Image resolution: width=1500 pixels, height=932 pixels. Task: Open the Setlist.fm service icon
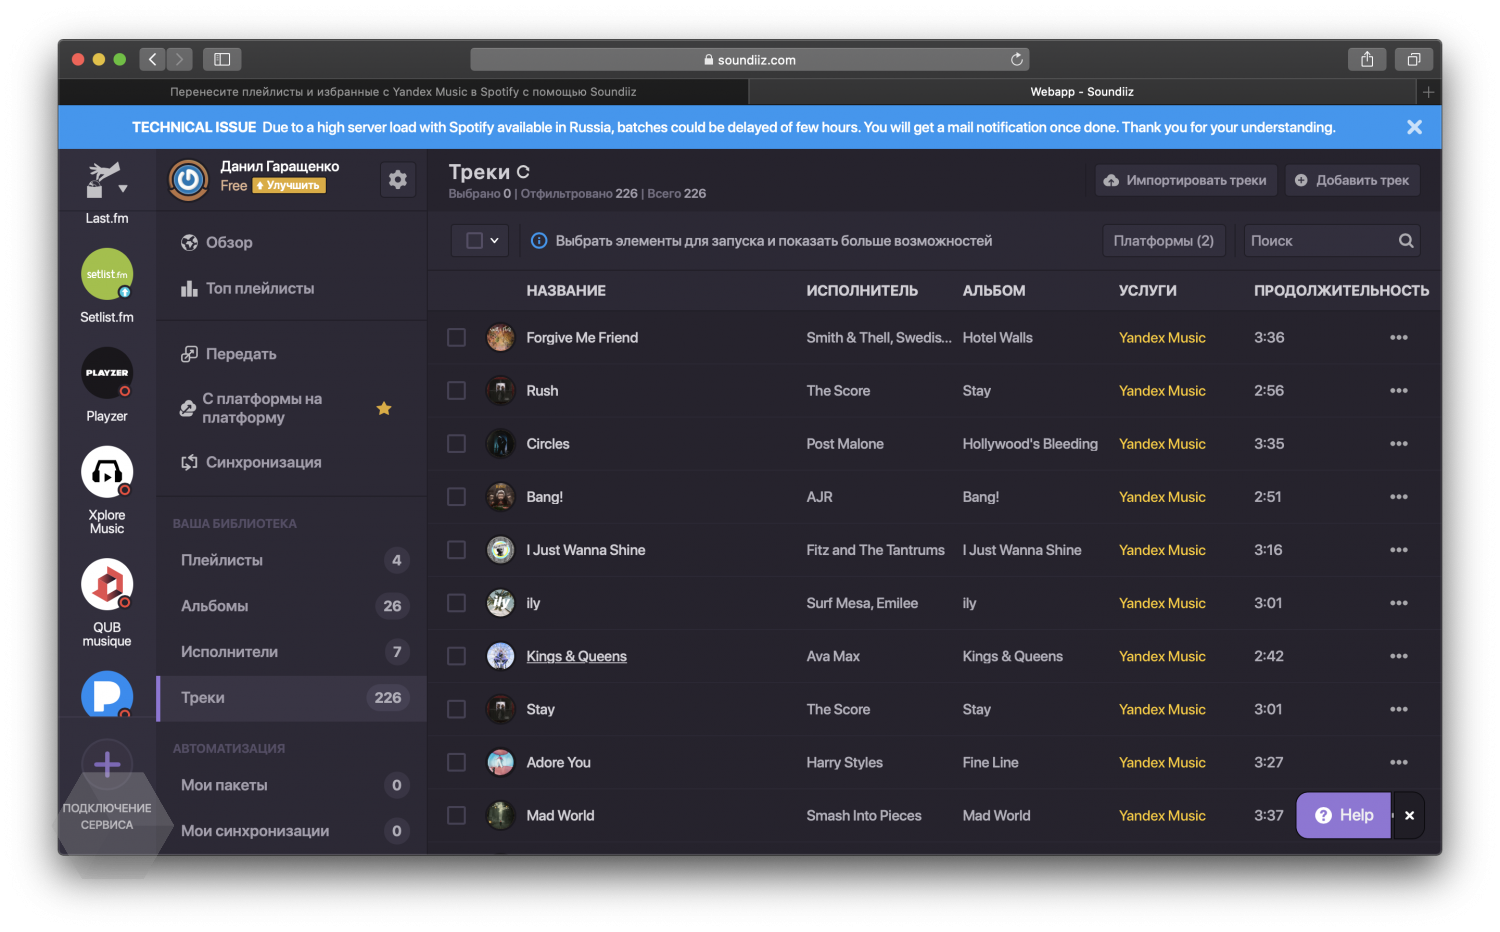(x=107, y=274)
